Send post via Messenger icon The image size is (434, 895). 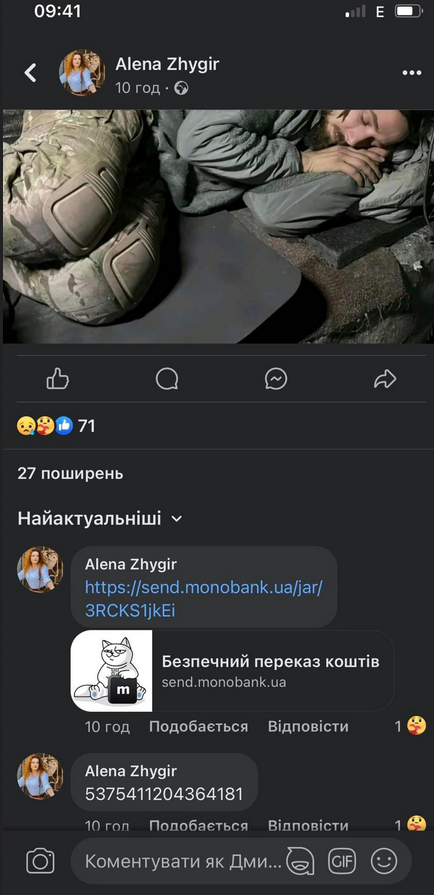(x=276, y=378)
